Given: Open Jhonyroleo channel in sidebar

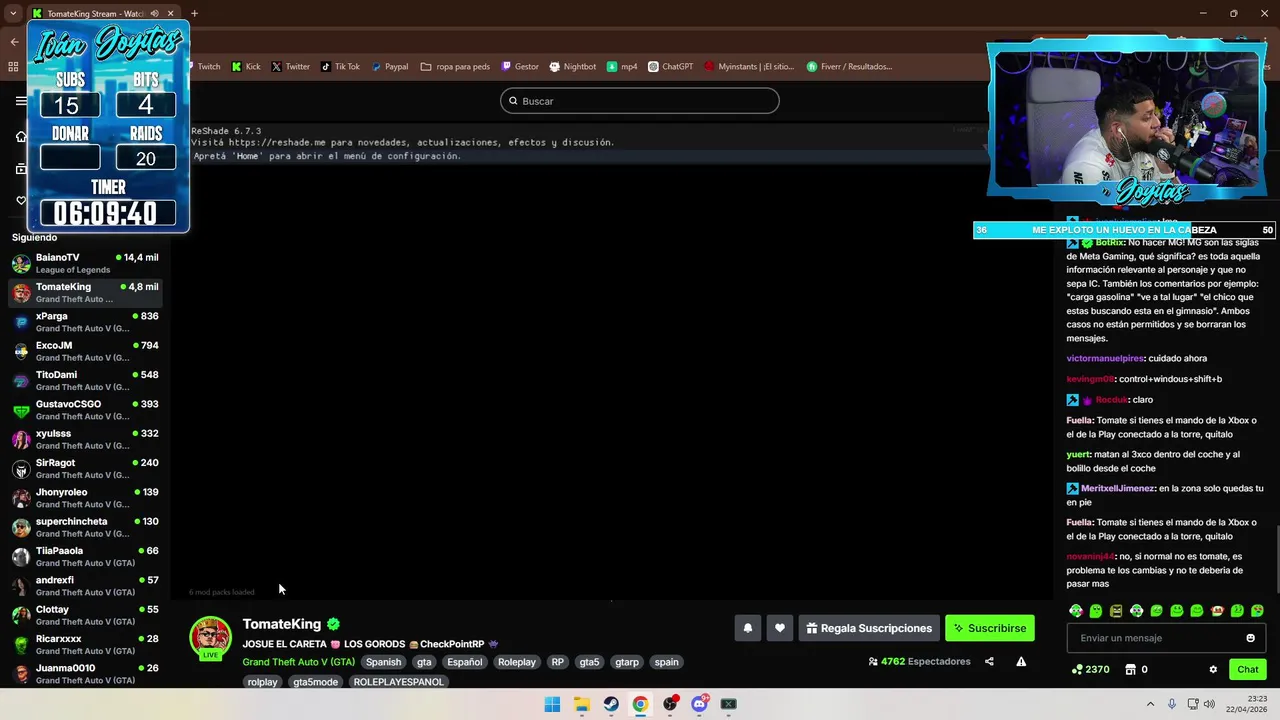Looking at the screenshot, I should pos(85,497).
